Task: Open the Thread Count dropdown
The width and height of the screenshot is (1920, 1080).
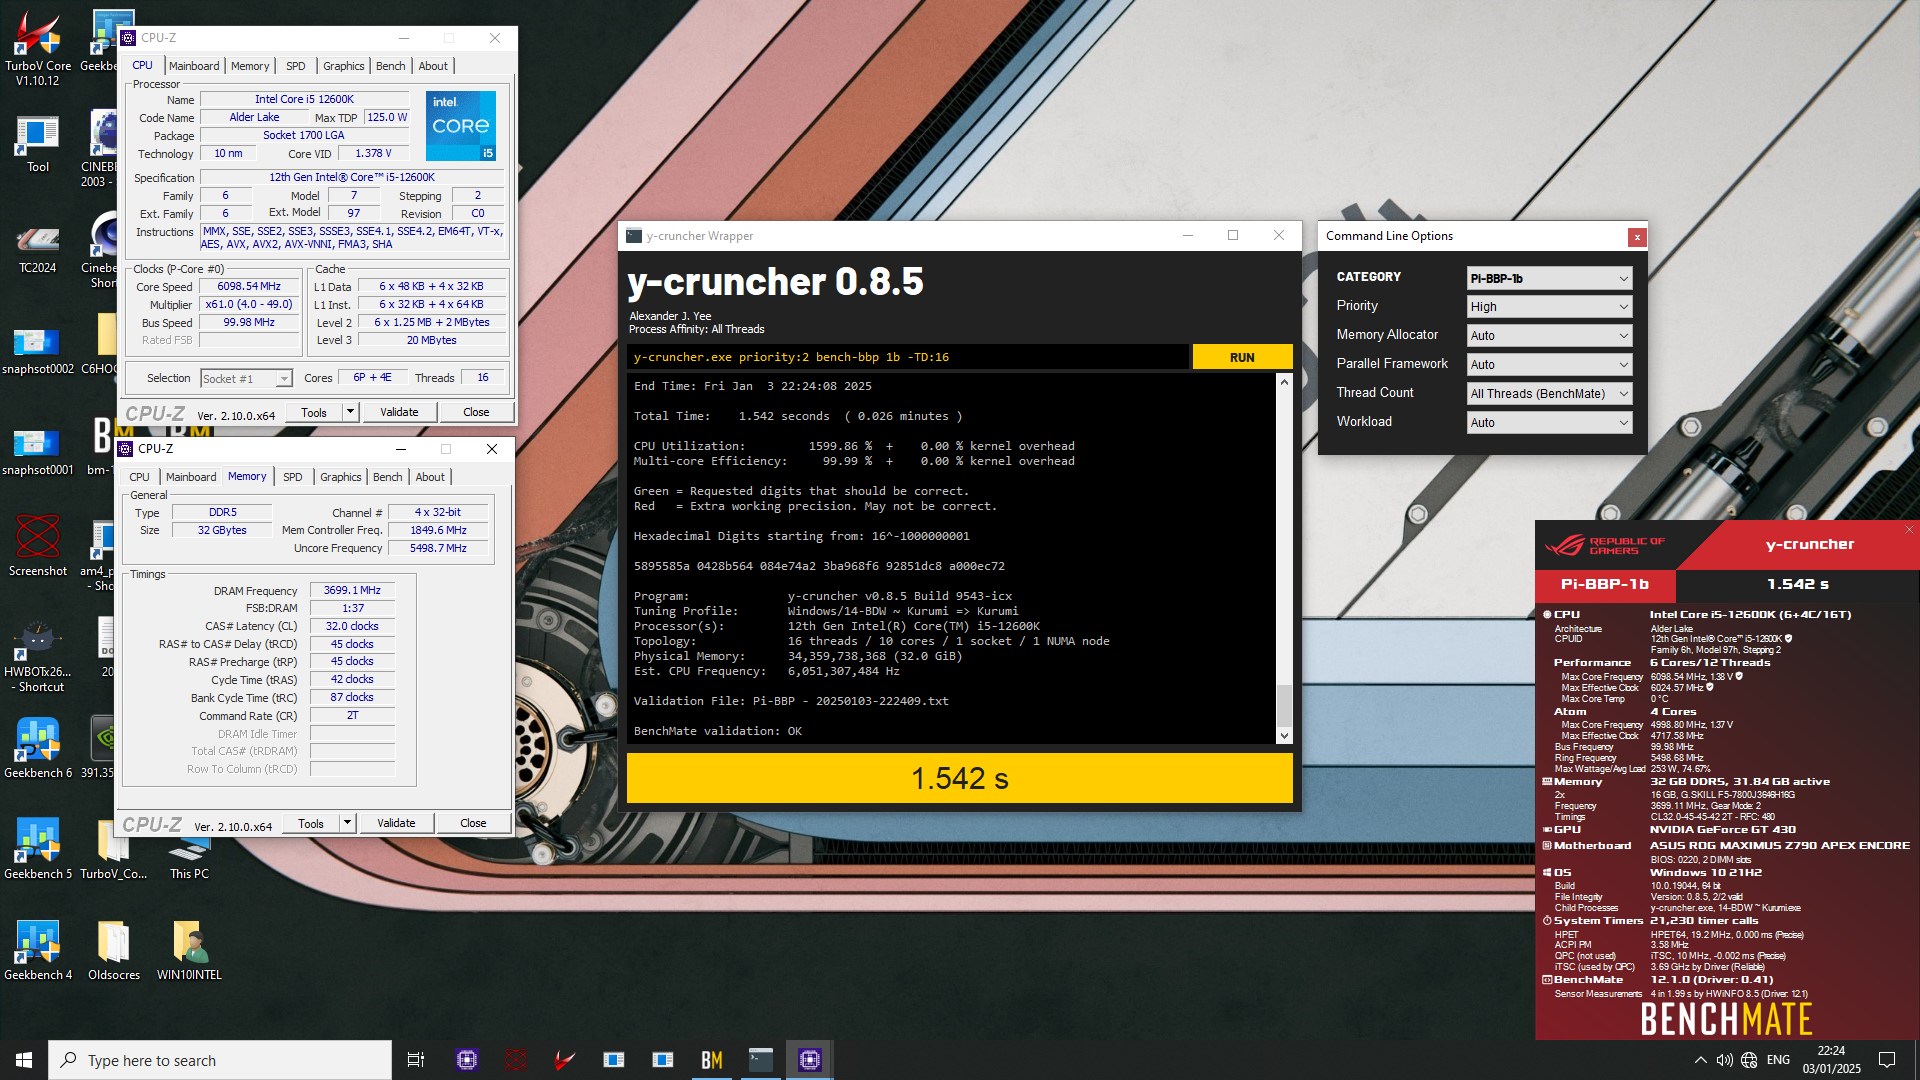Action: [1549, 394]
